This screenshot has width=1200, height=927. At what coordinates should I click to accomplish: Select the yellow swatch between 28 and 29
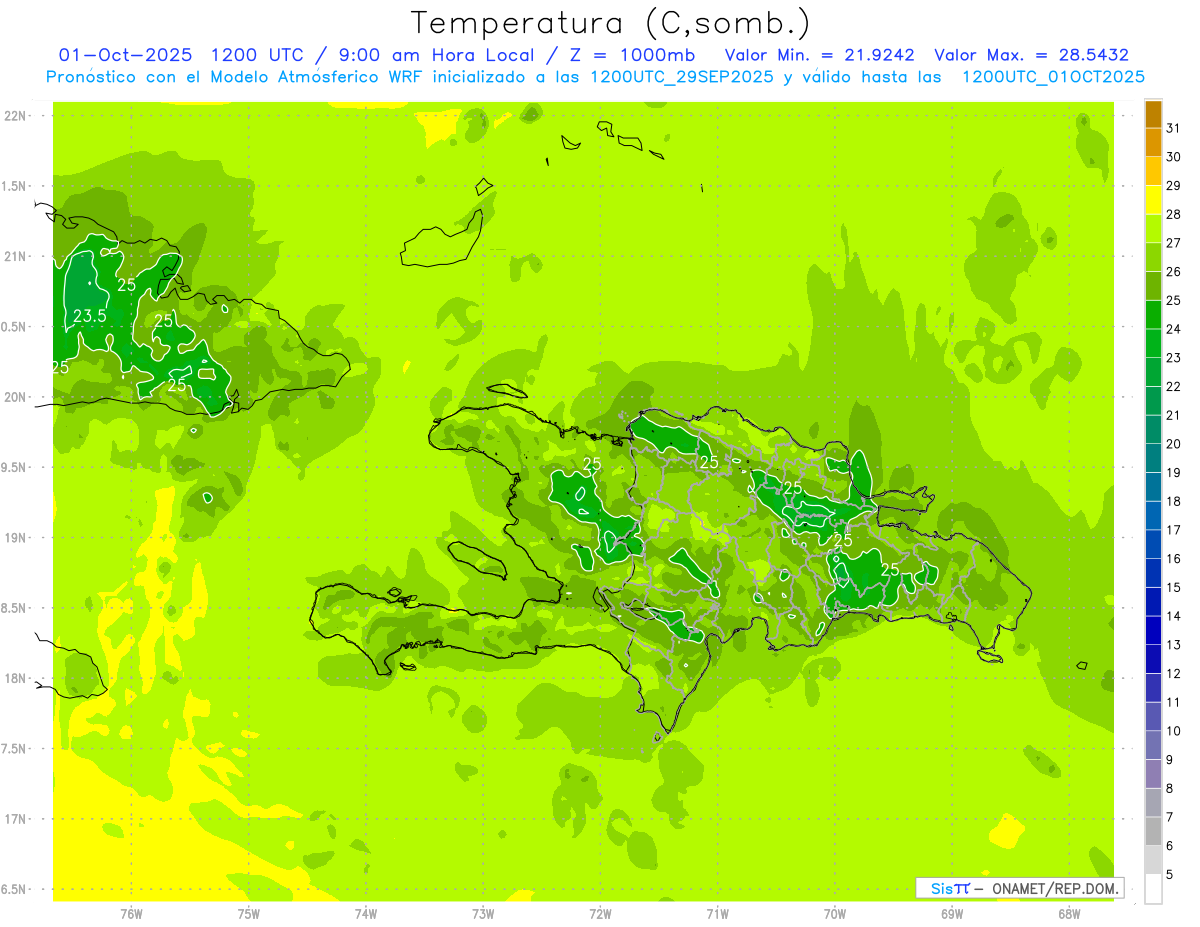[1153, 200]
